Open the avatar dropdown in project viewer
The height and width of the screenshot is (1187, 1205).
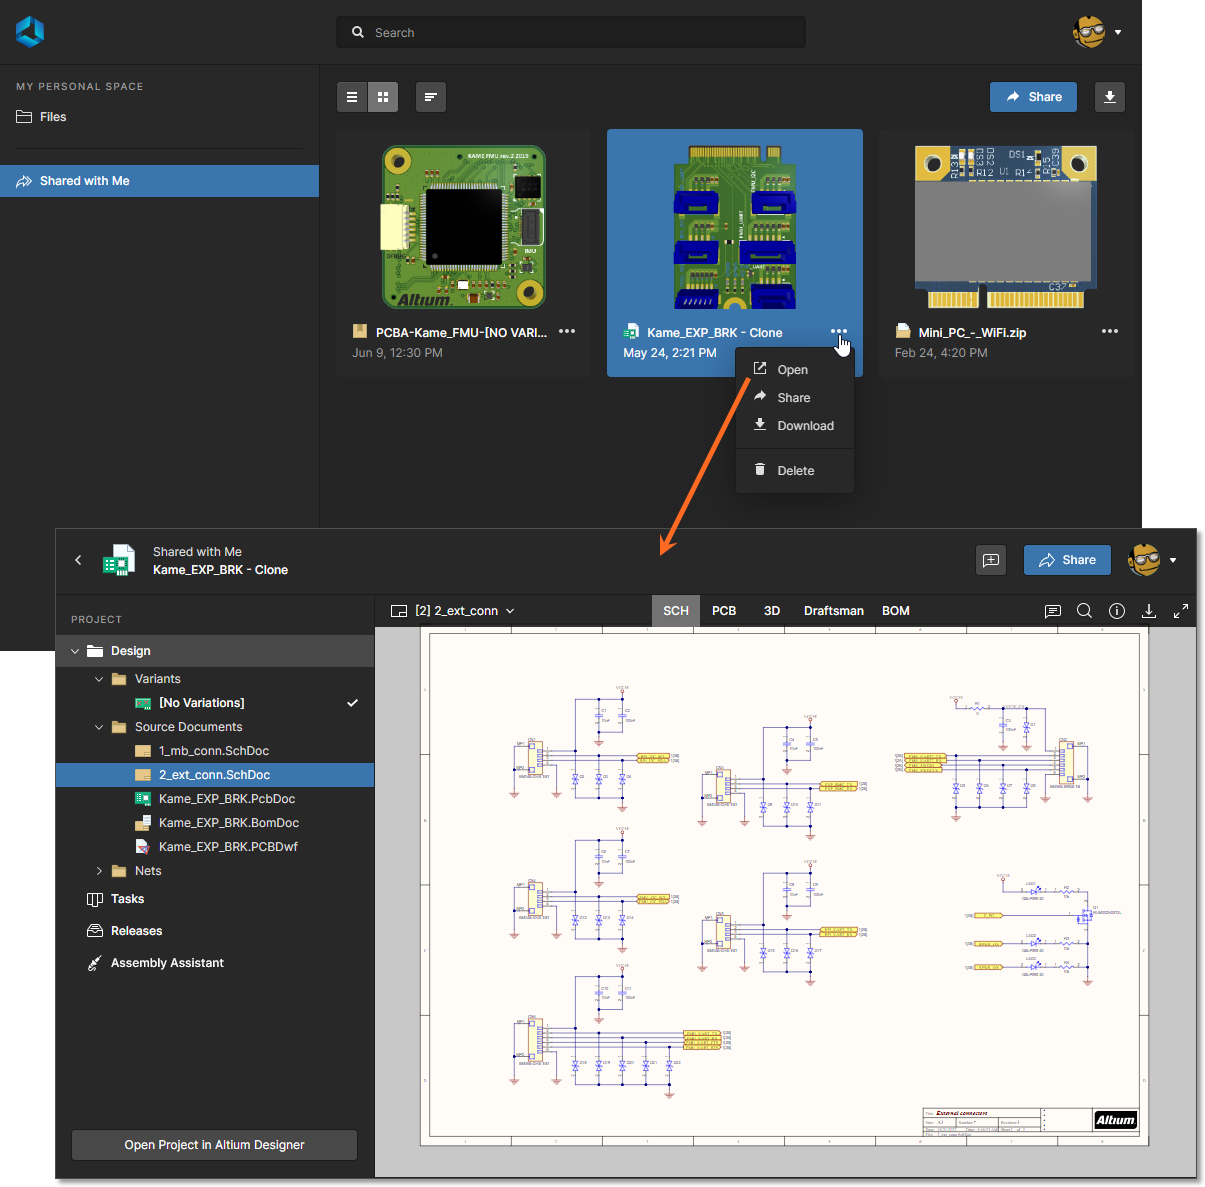(1153, 560)
